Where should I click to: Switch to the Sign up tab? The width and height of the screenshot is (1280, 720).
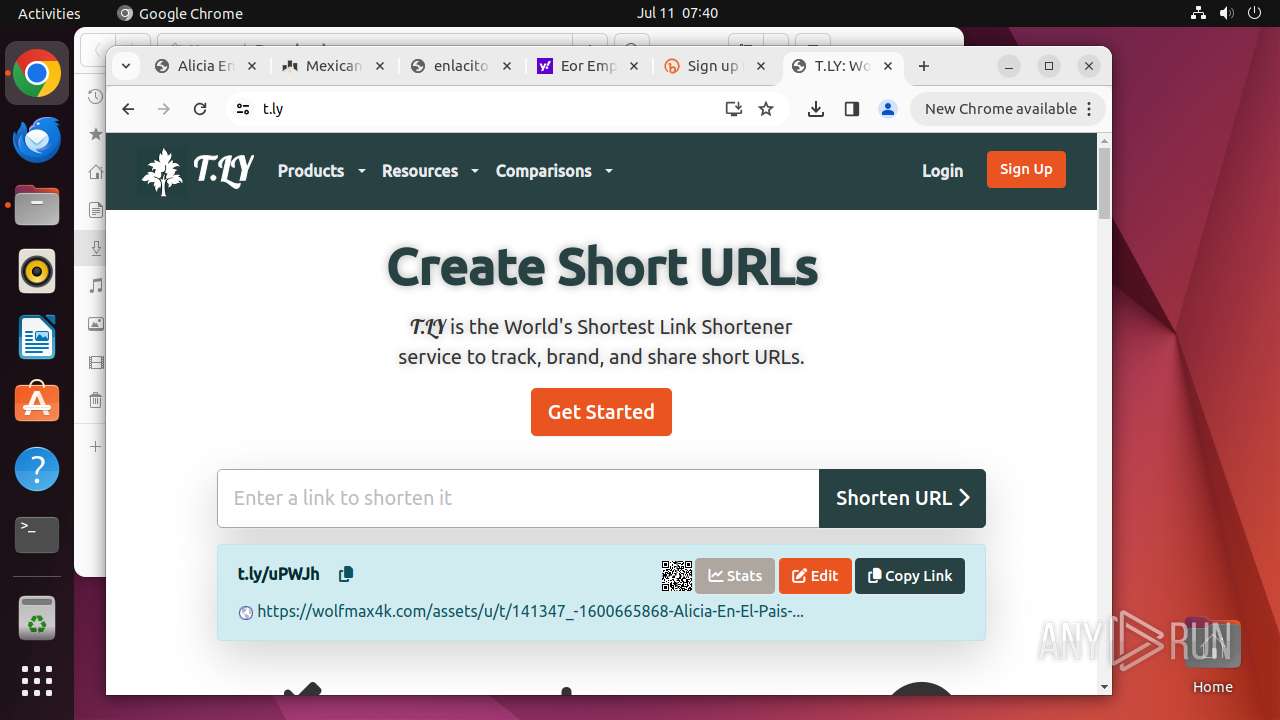713,66
